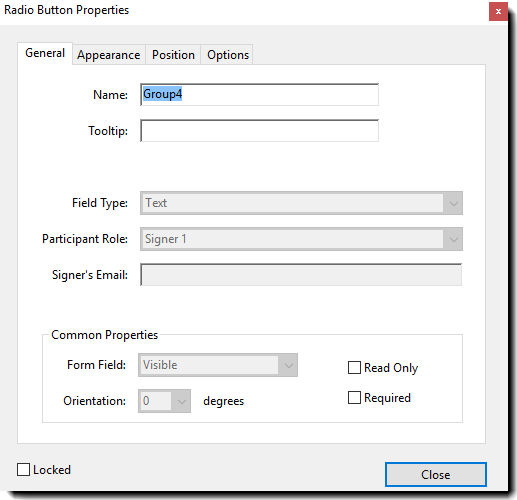This screenshot has height=500, width=517.
Task: Open the Participant Role Signer 1 dropdown
Action: coord(301,239)
